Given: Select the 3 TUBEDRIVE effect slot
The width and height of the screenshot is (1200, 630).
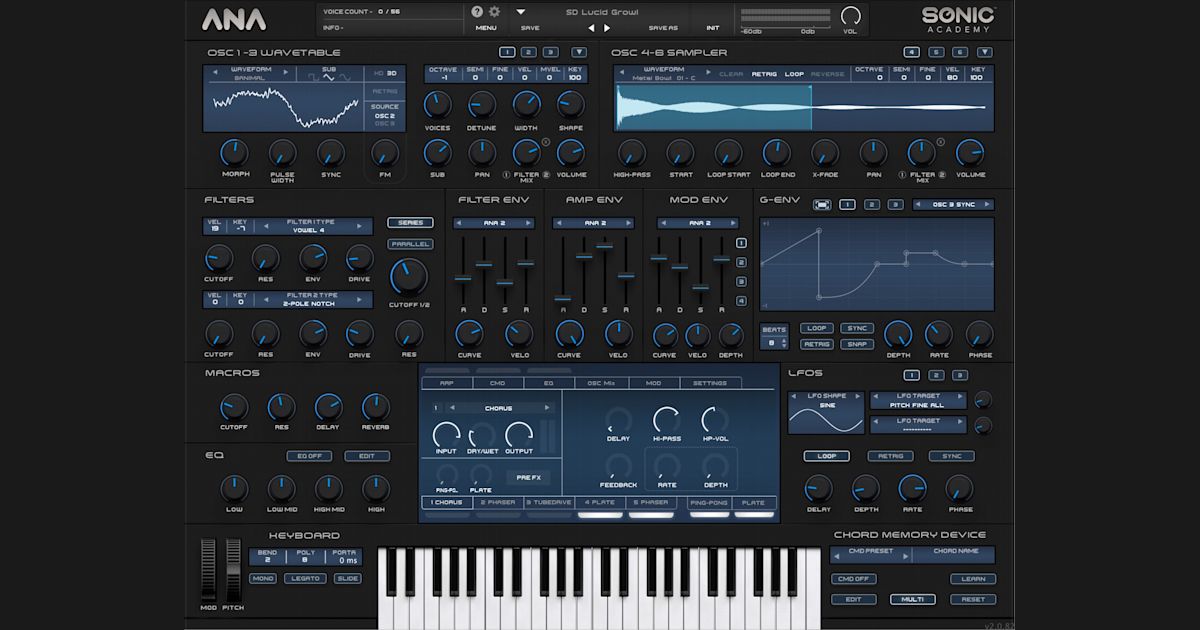Looking at the screenshot, I should pos(550,503).
